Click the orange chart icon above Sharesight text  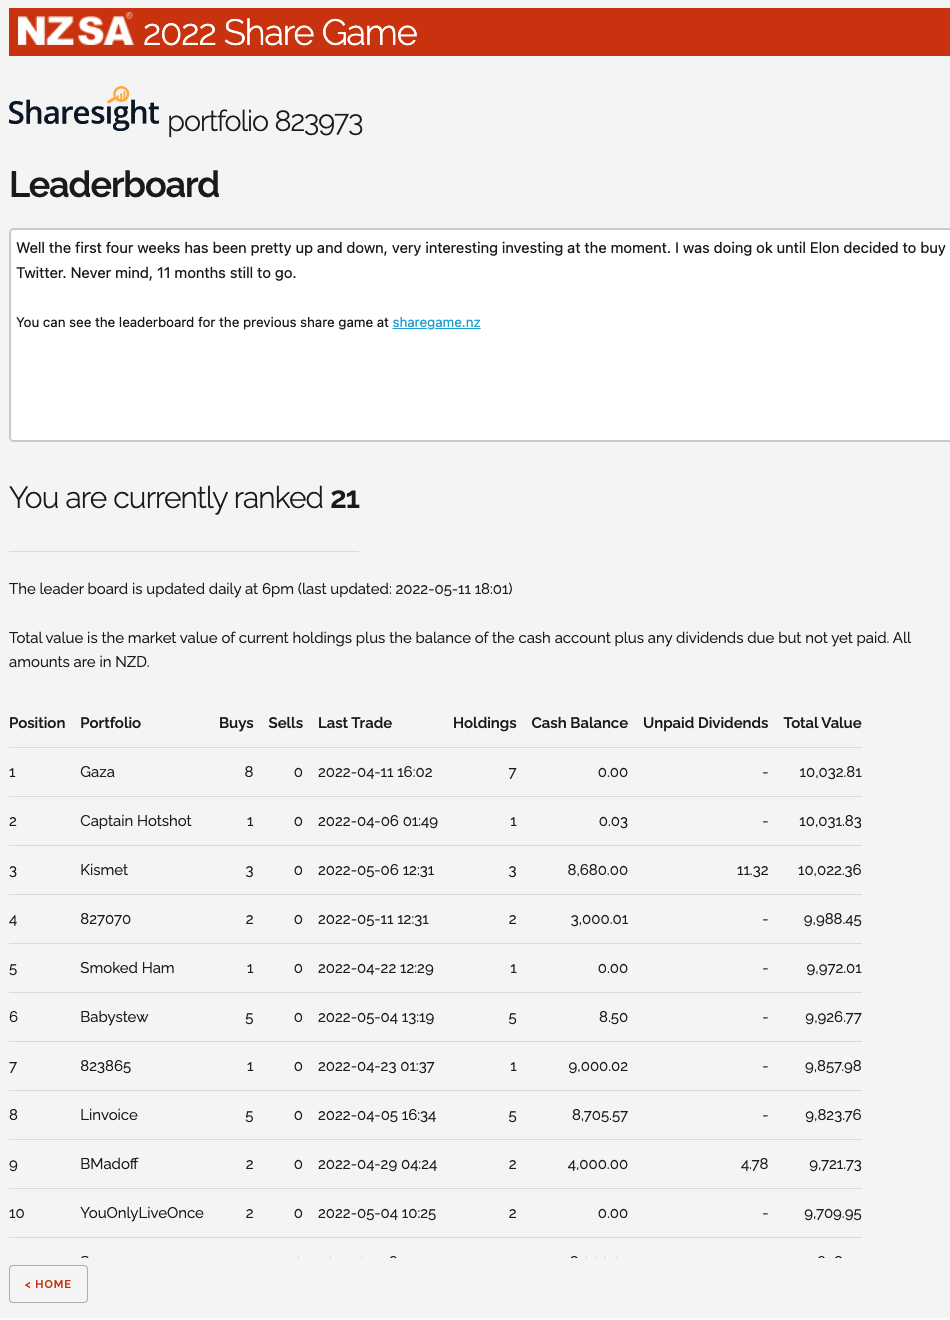118,94
